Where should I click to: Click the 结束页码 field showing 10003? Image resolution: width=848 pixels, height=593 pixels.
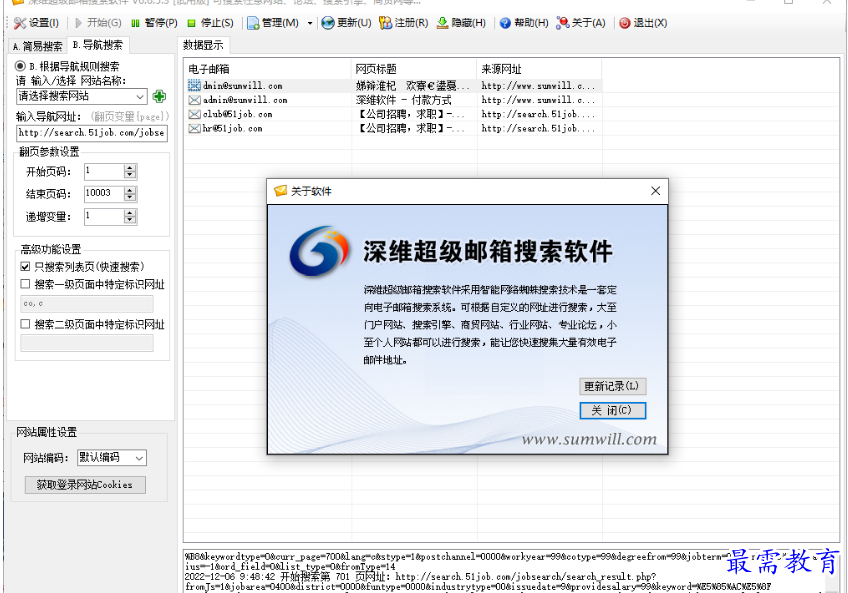tap(104, 194)
